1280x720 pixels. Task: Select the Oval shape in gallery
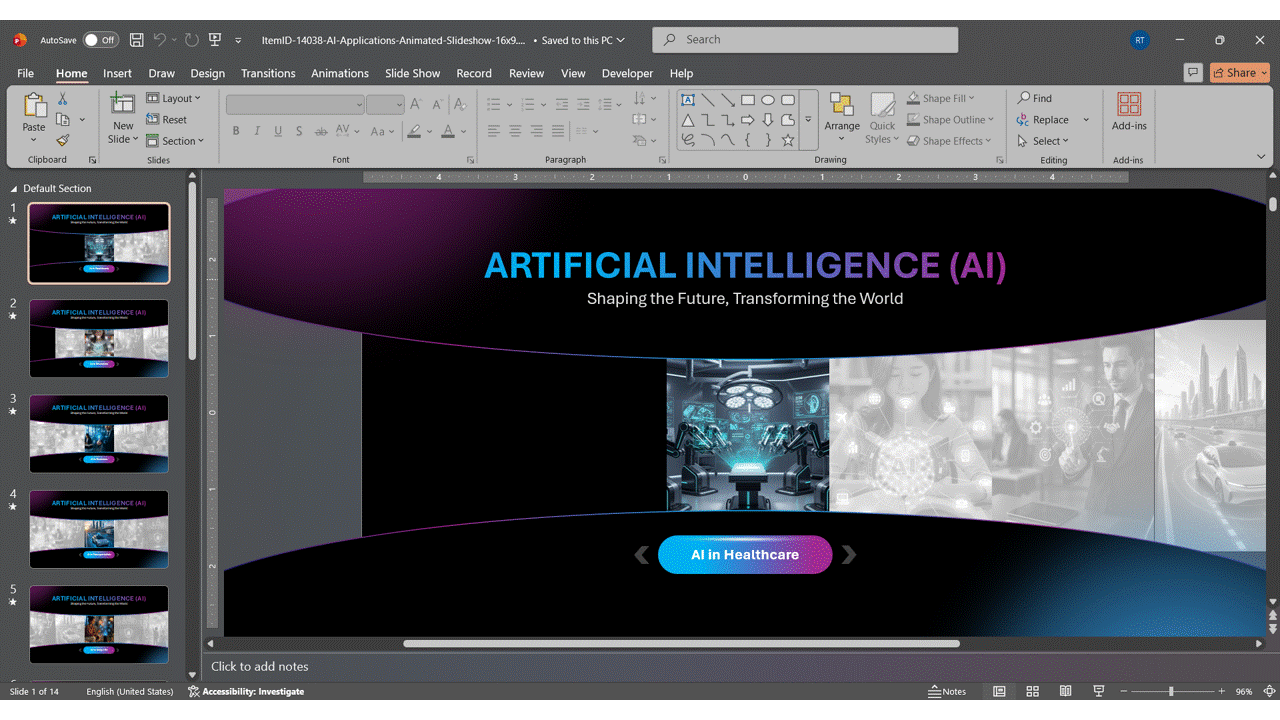[x=768, y=100]
